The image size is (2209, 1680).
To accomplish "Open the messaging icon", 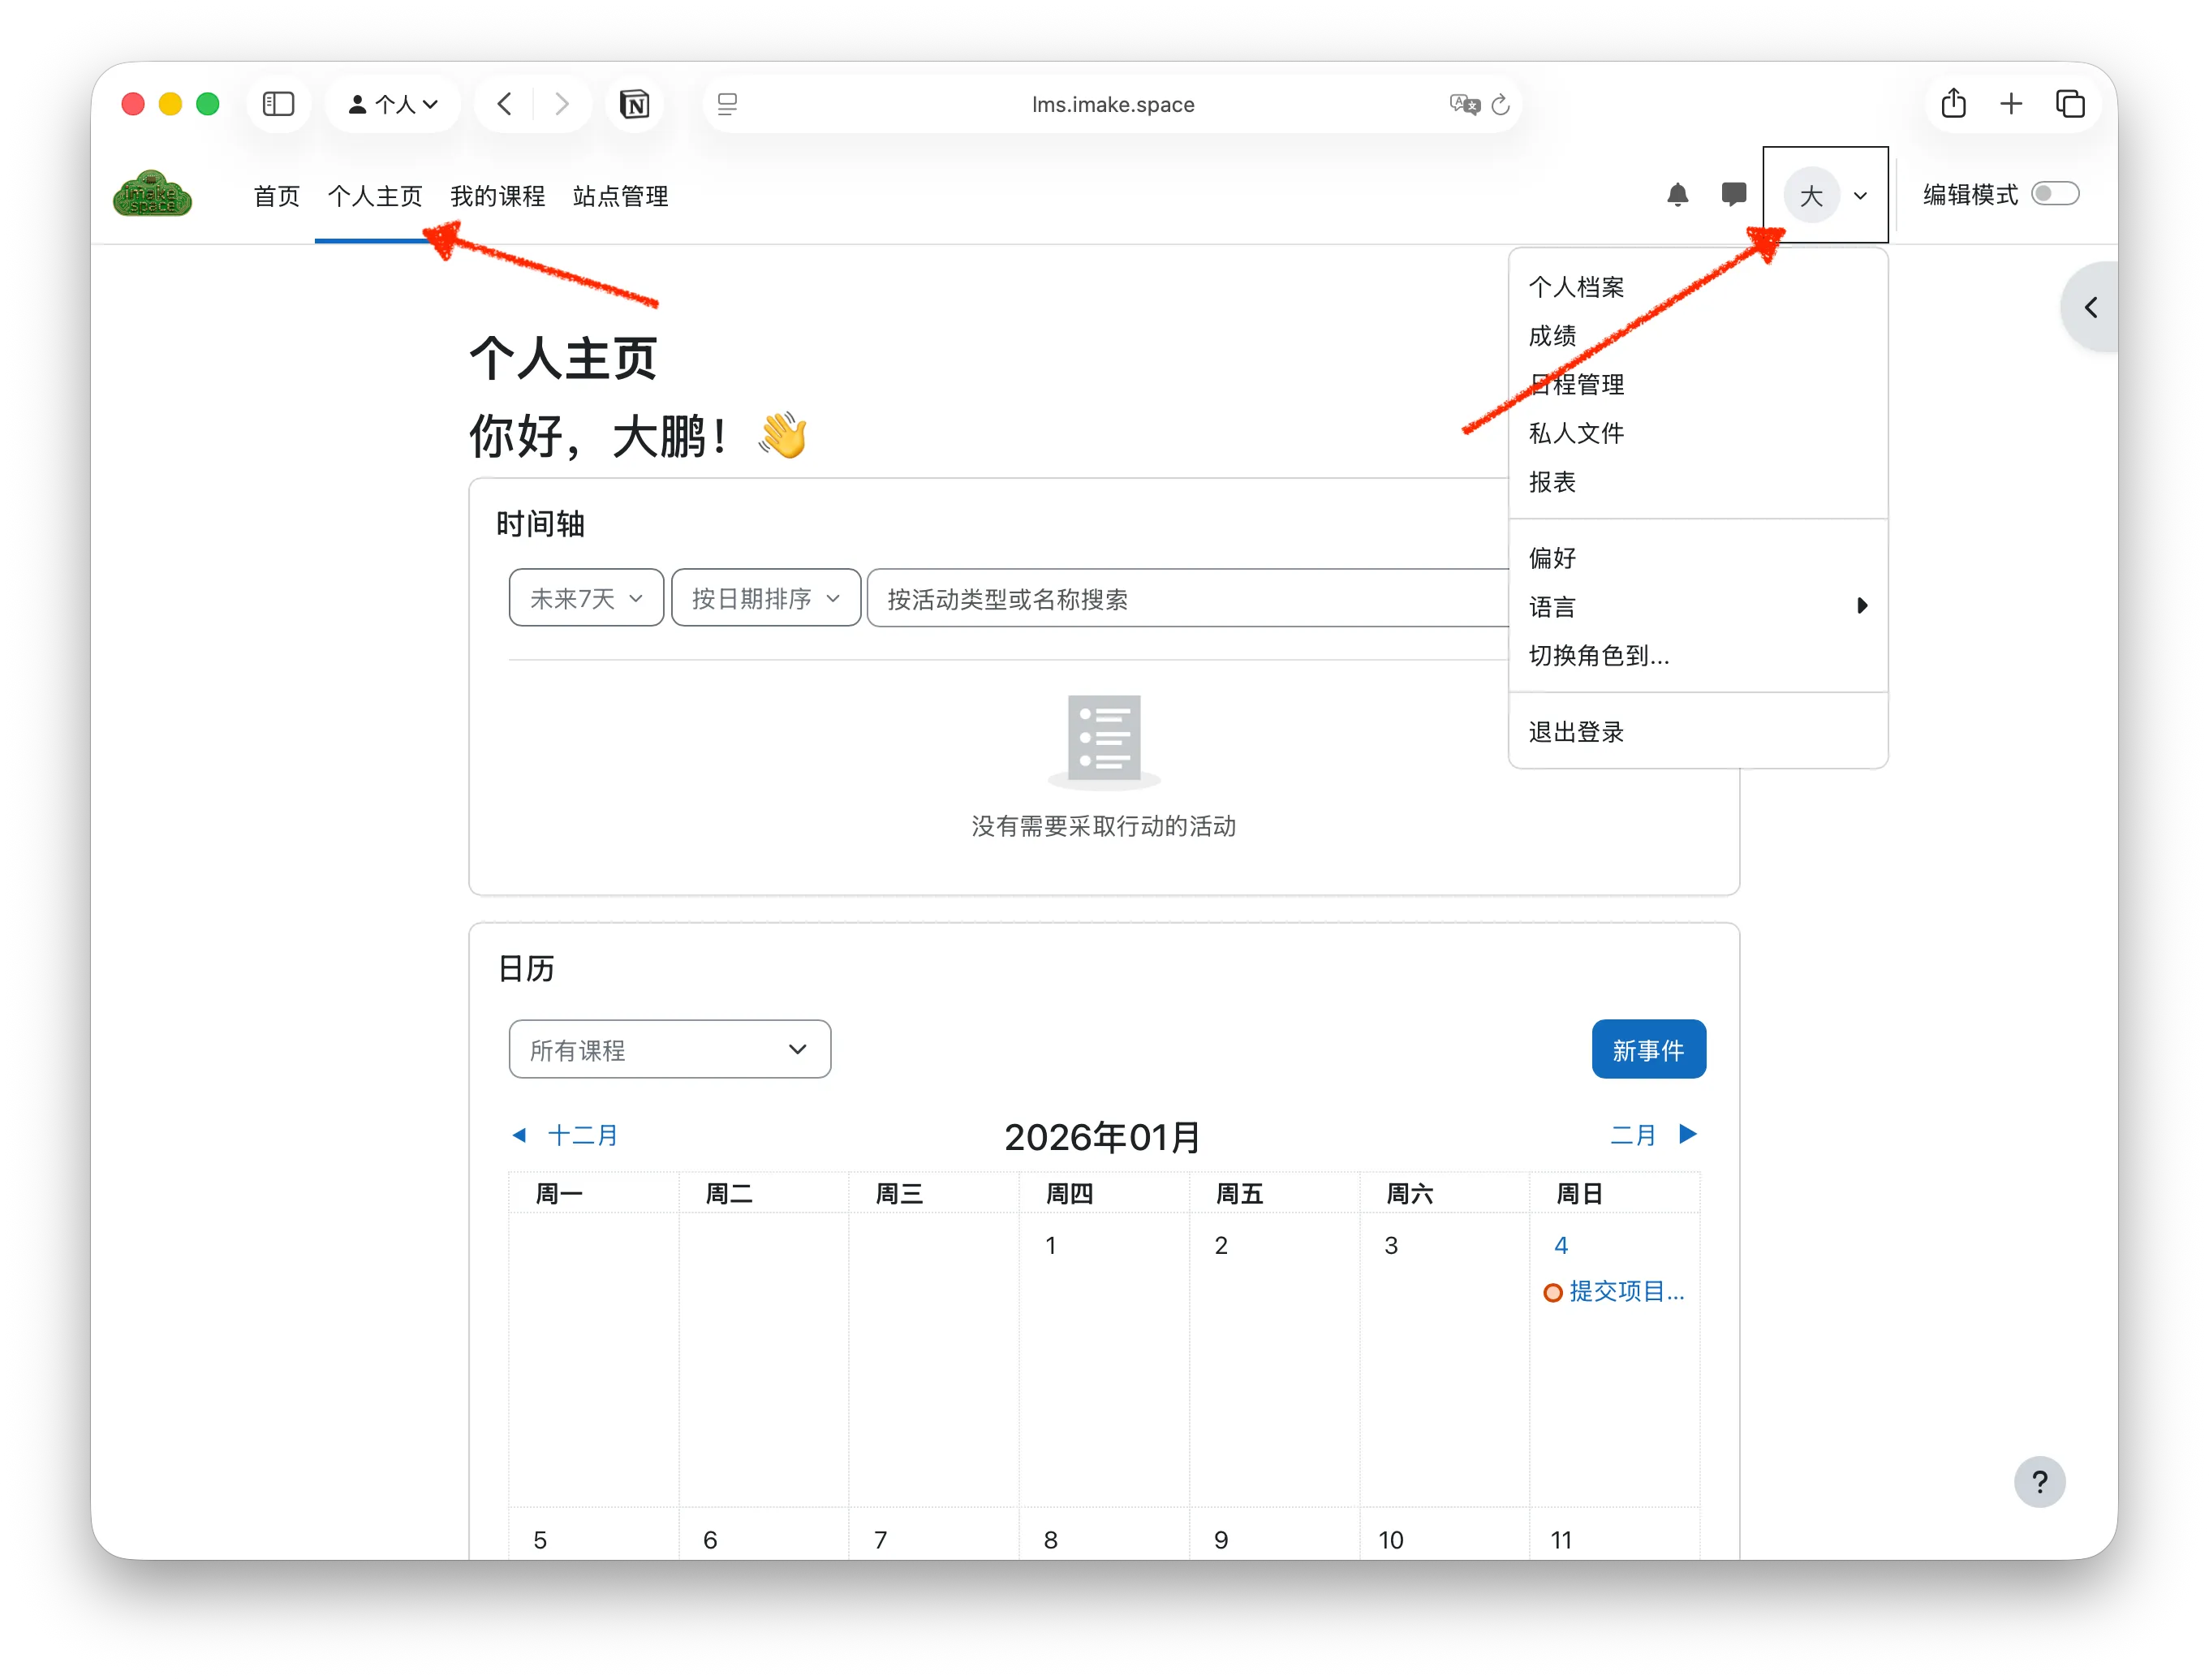I will (x=1734, y=195).
